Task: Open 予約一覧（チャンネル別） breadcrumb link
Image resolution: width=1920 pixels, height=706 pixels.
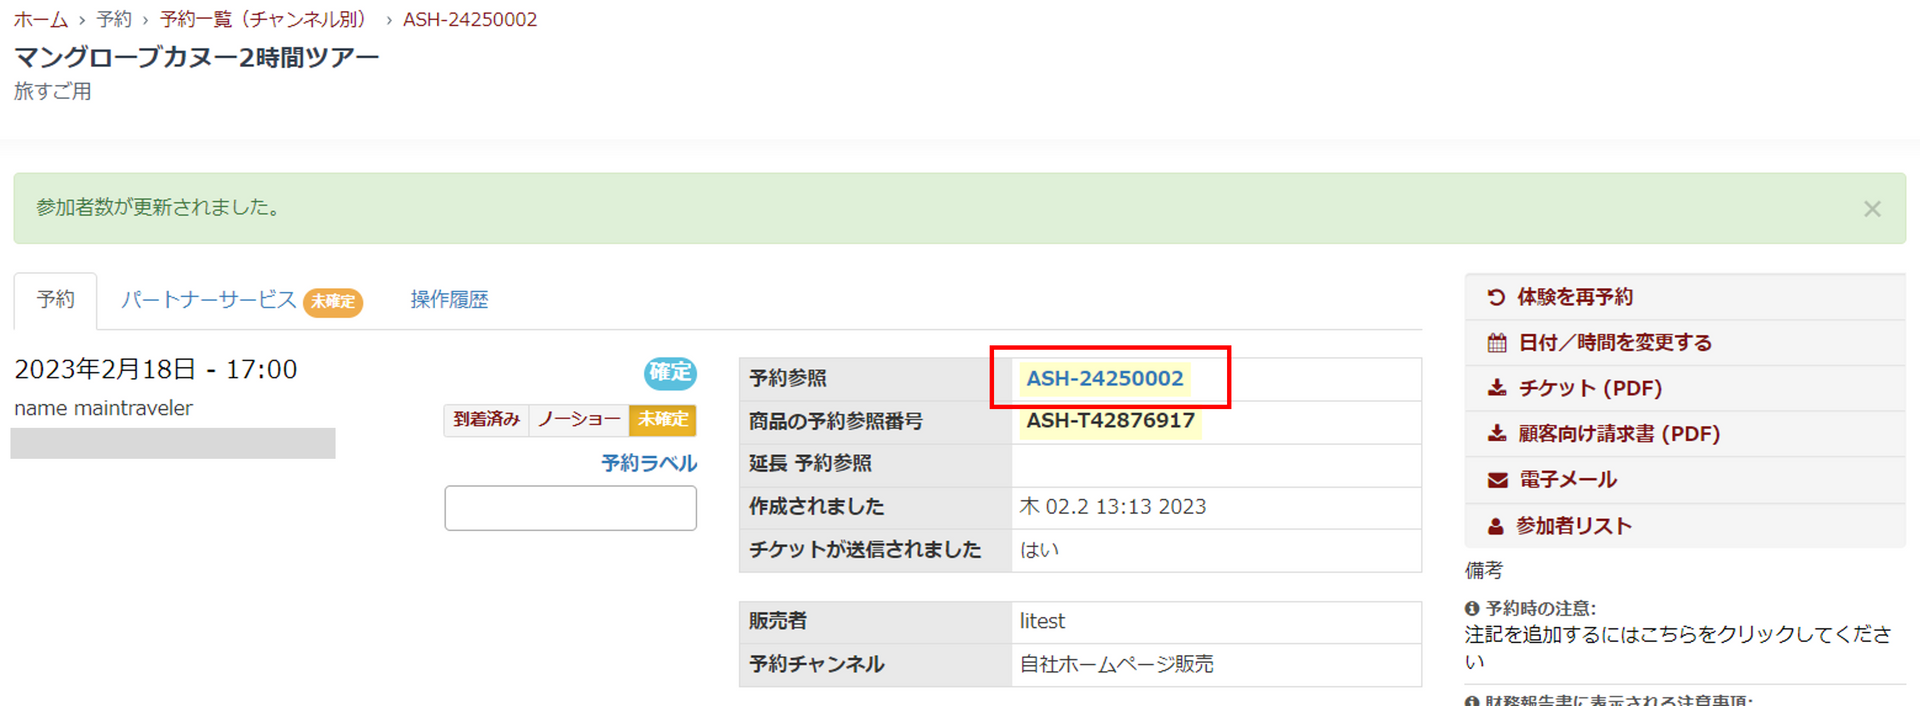Action: click(x=263, y=20)
